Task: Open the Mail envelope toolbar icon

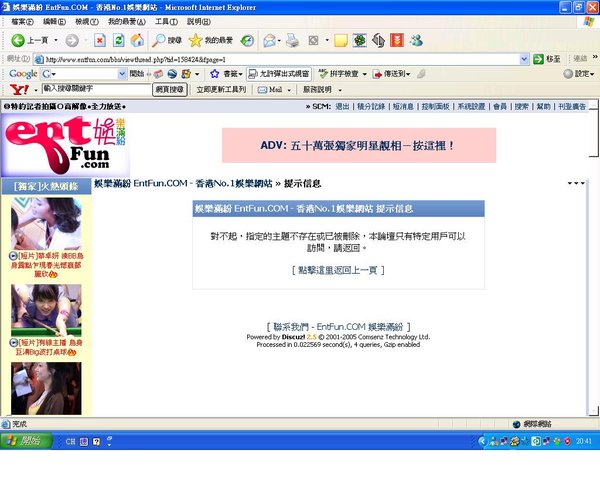Action: point(269,40)
